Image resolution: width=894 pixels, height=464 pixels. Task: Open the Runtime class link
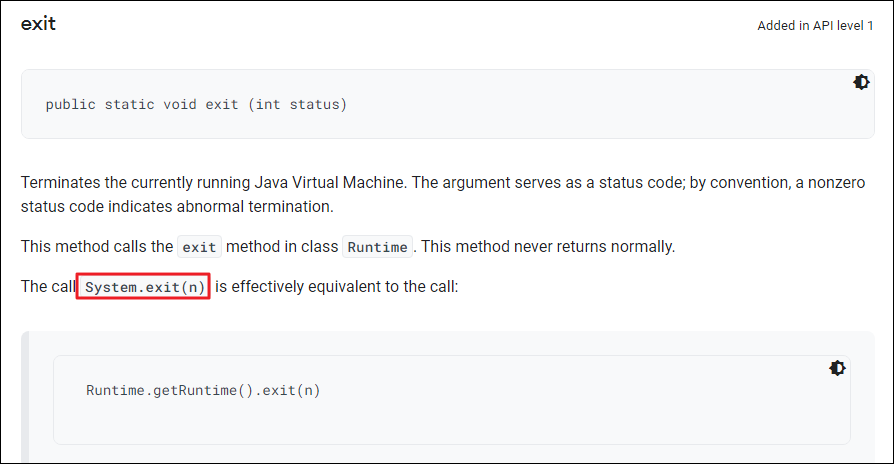377,247
